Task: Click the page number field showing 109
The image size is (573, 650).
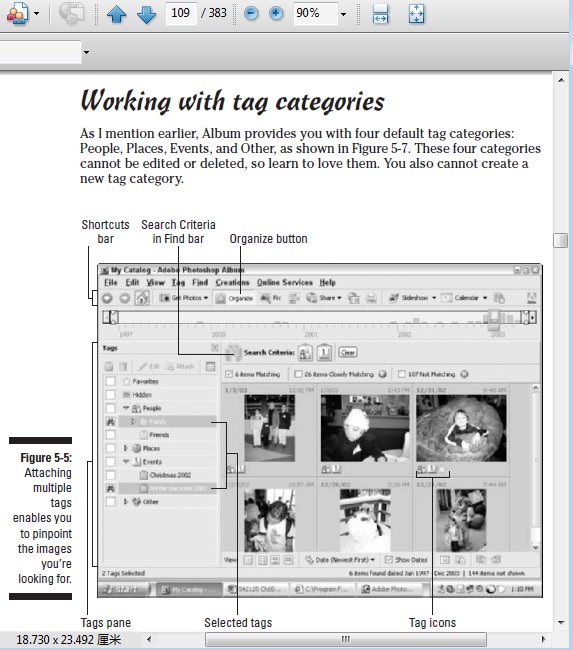Action: [x=181, y=13]
